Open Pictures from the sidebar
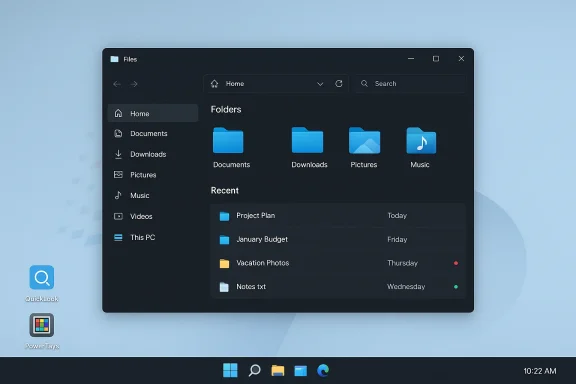 coord(153,175)
